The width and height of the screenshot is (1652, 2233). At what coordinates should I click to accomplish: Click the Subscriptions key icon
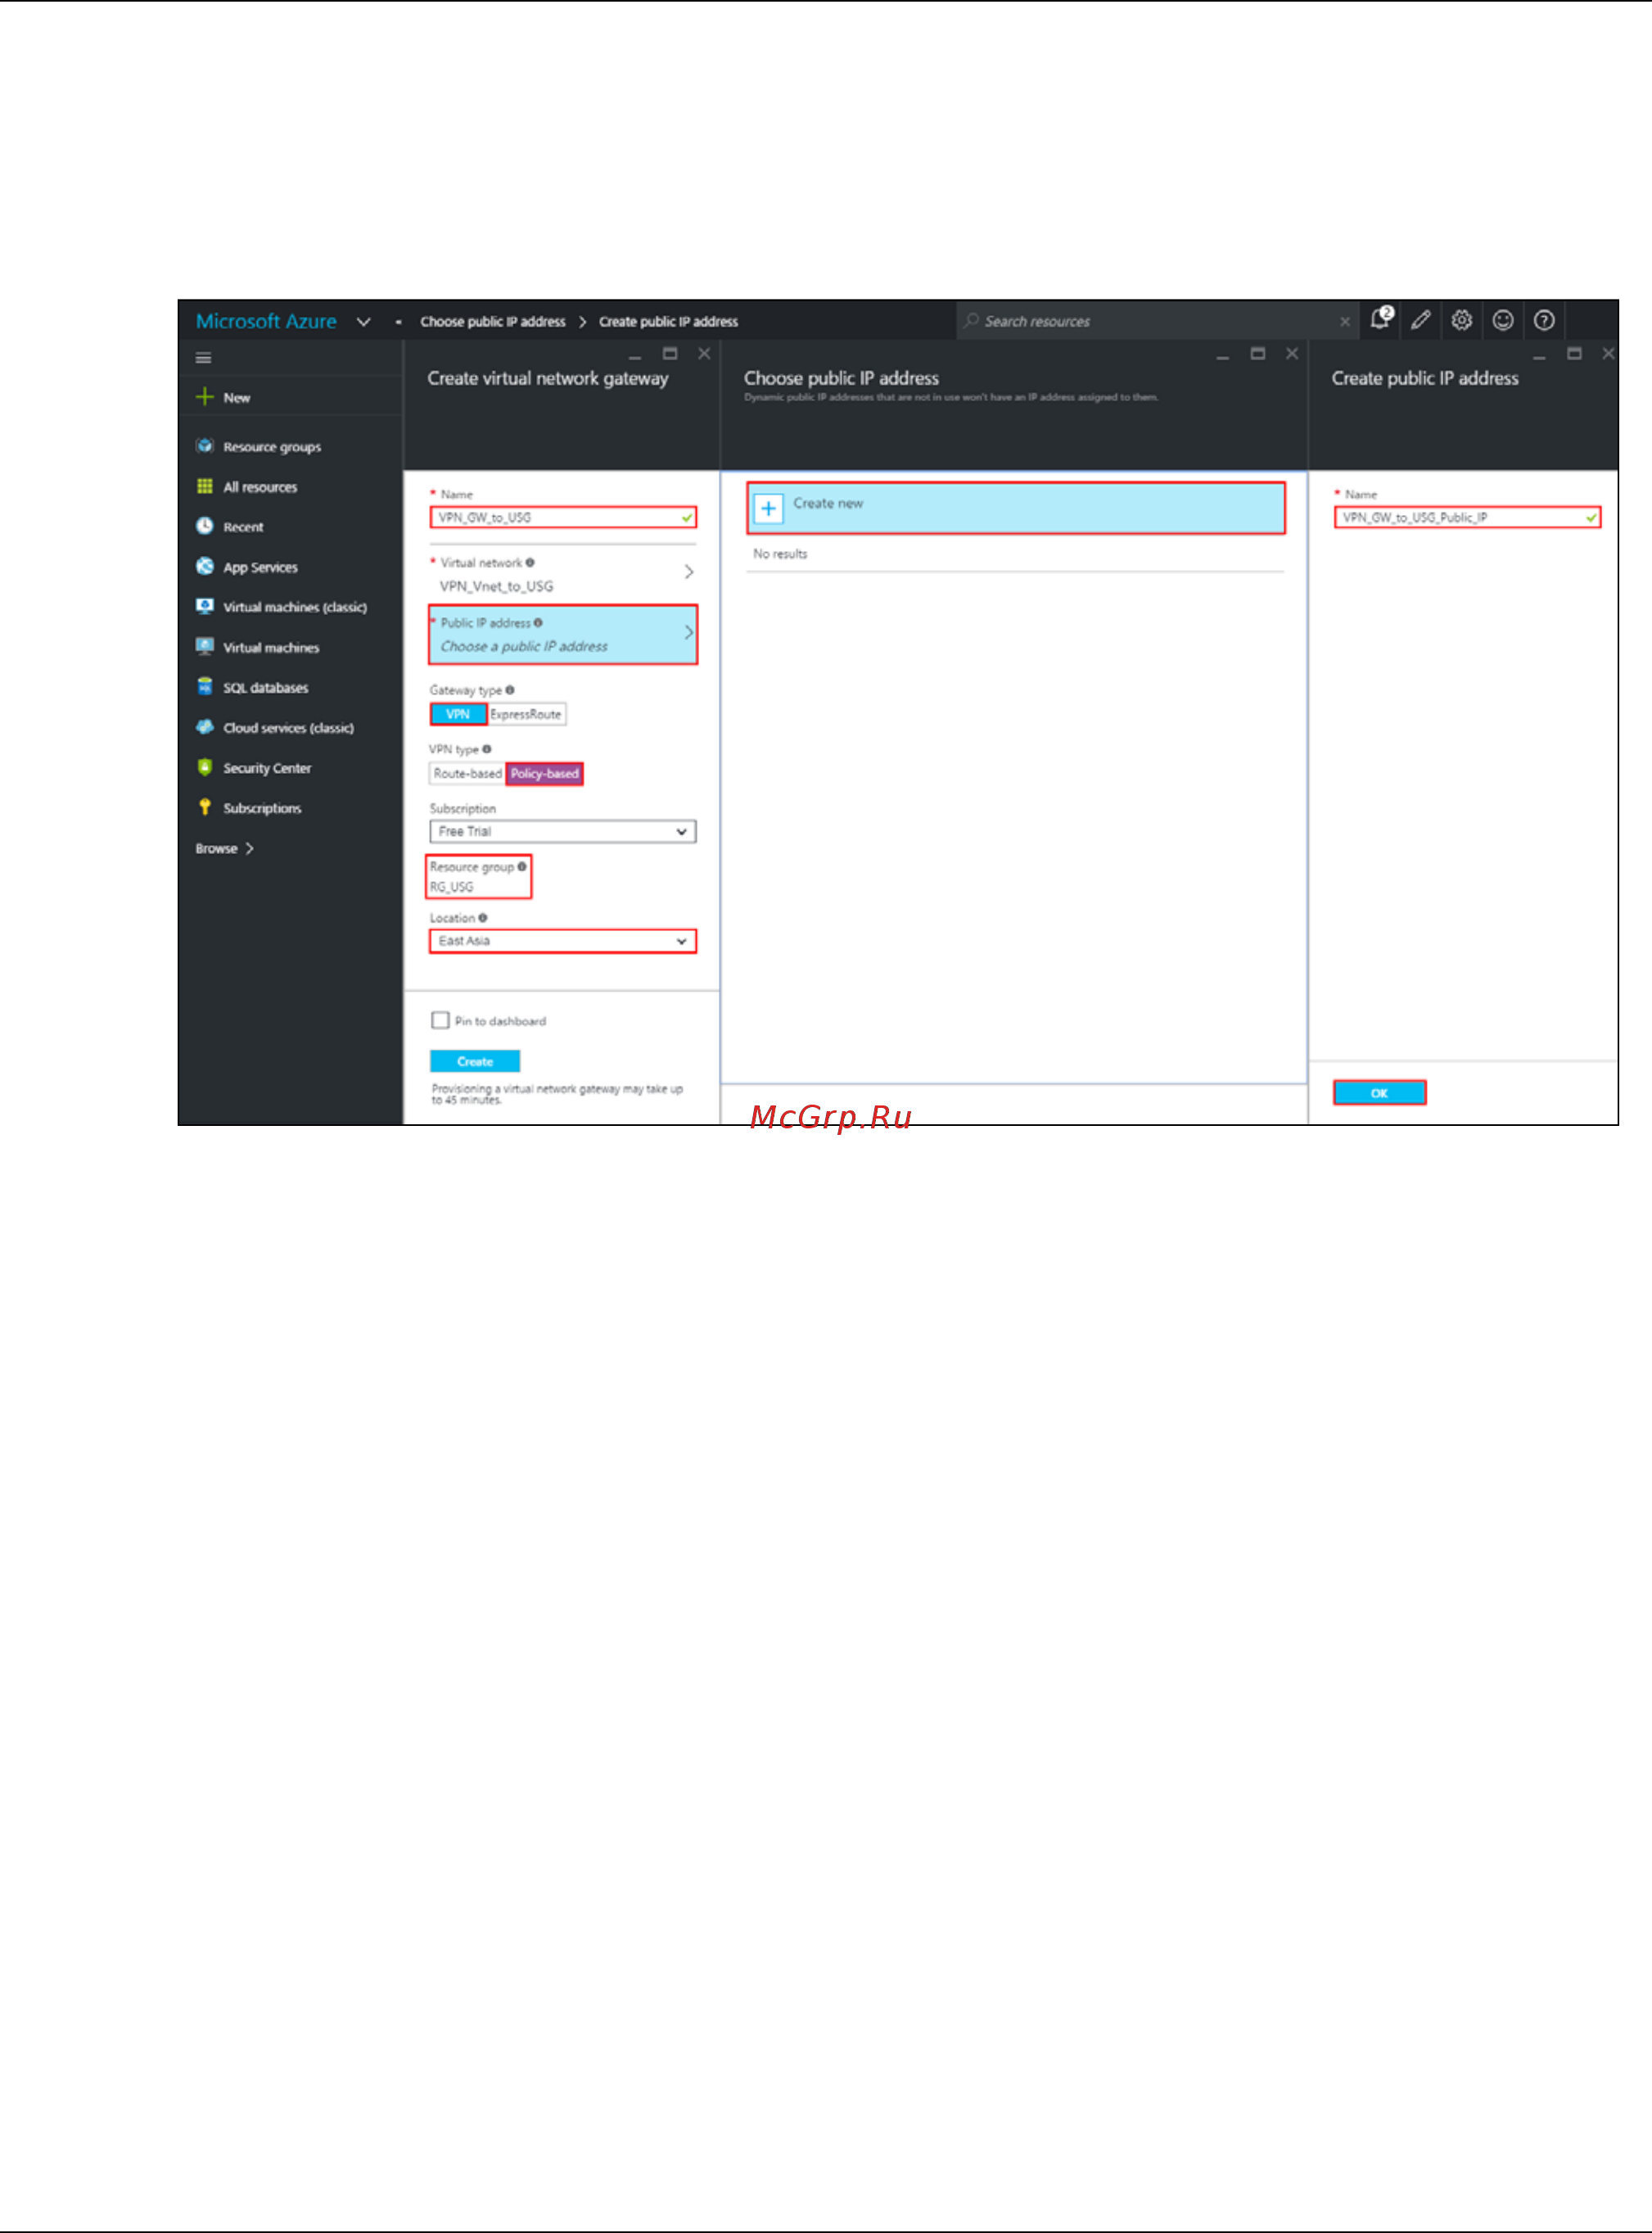point(205,807)
